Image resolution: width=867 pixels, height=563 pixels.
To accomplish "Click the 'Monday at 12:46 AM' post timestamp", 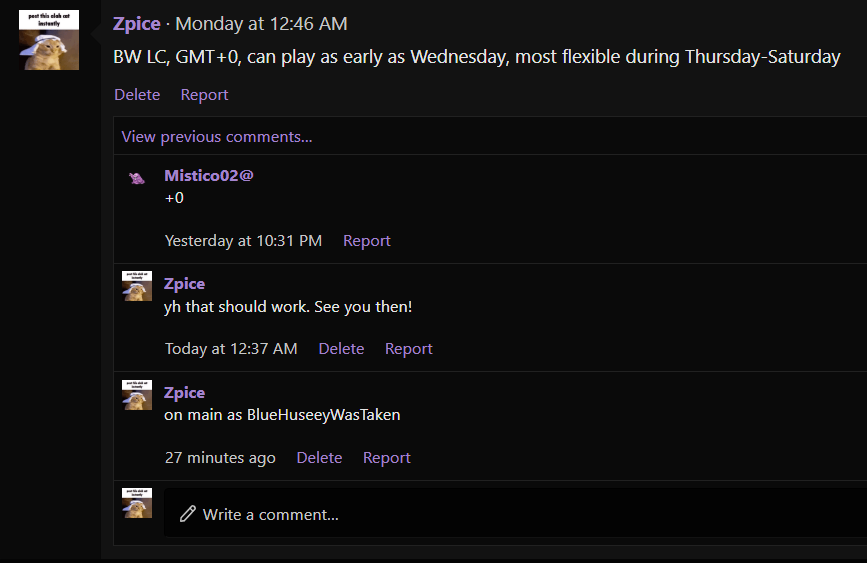I will coord(261,24).
